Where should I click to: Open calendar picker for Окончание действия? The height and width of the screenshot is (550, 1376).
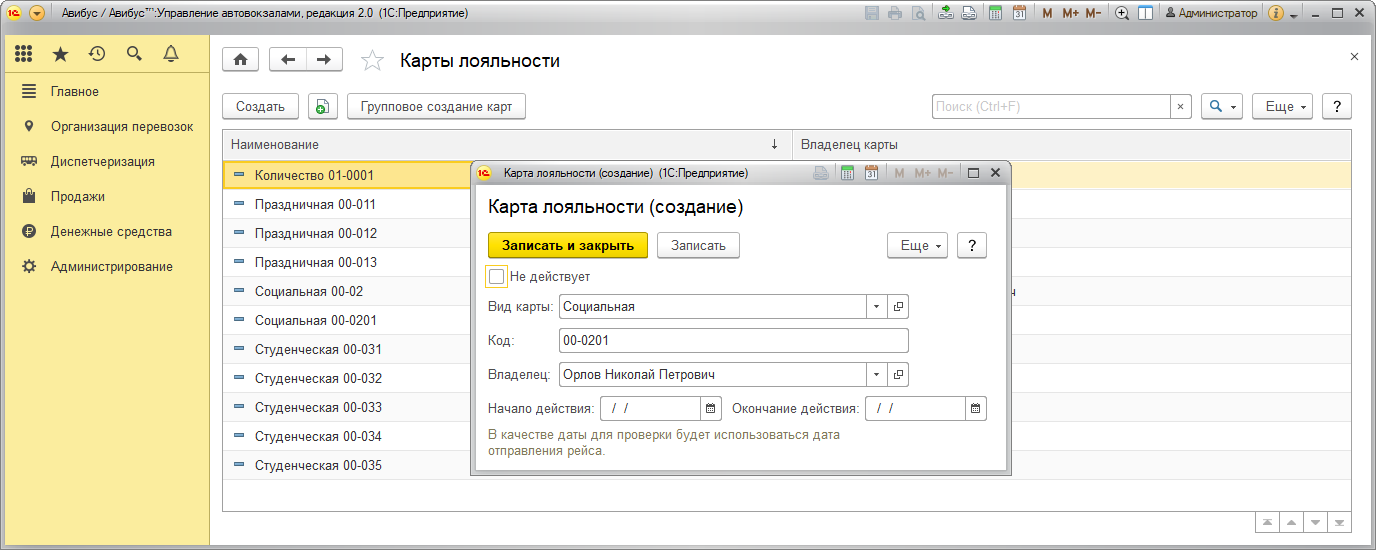coord(976,408)
